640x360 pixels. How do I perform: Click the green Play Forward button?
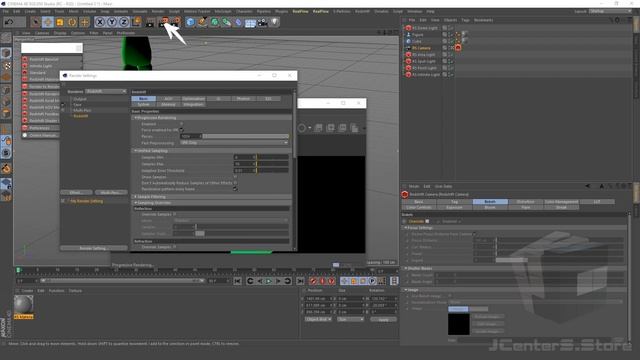(x=269, y=281)
